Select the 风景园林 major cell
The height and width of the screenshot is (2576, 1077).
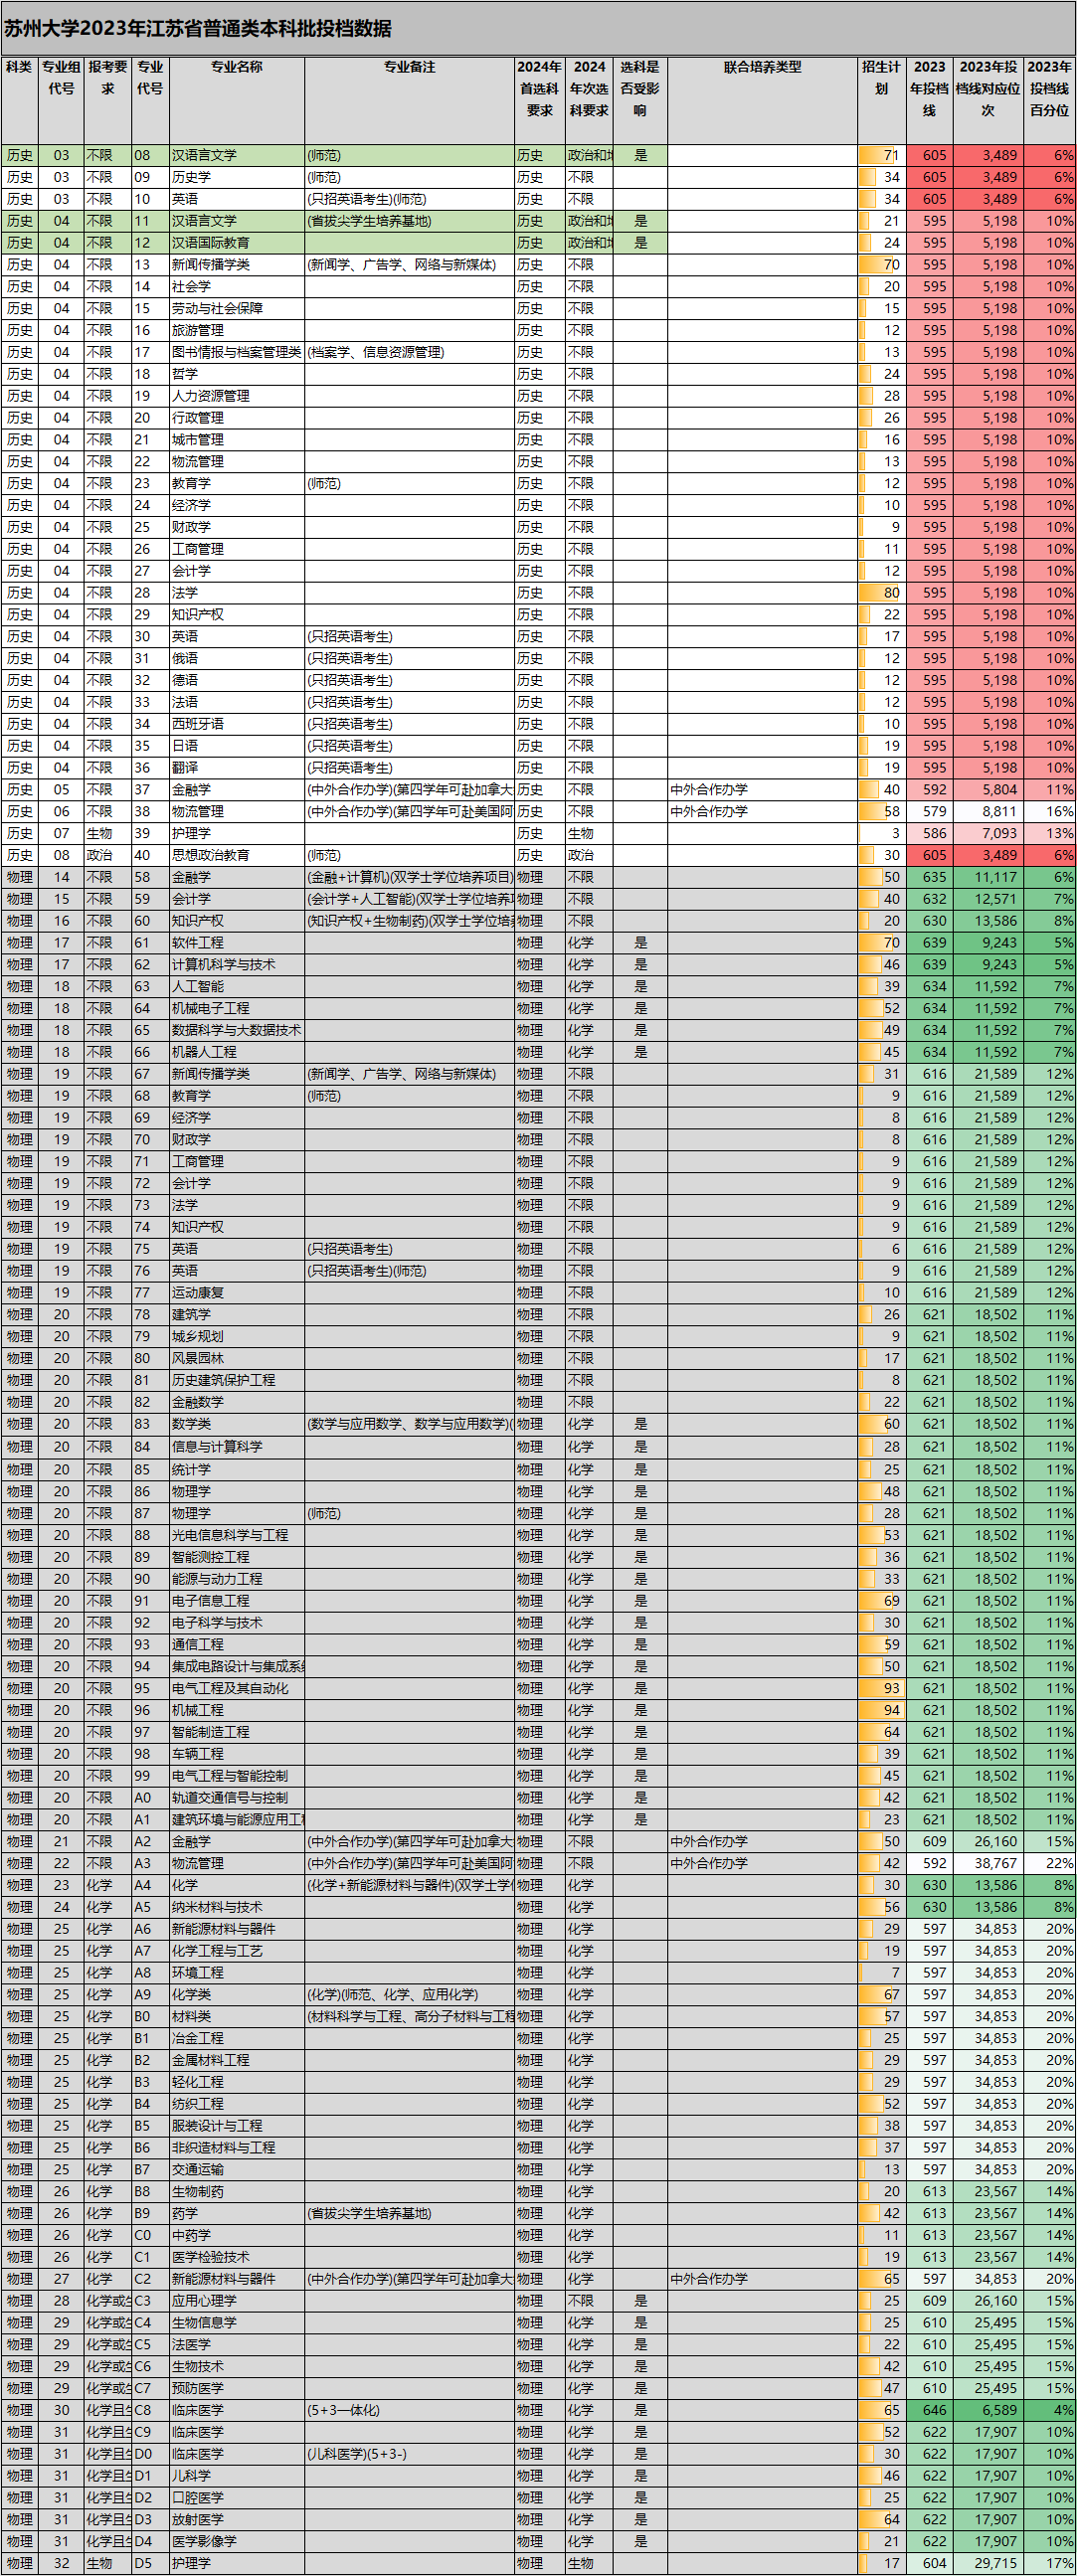click(198, 1358)
